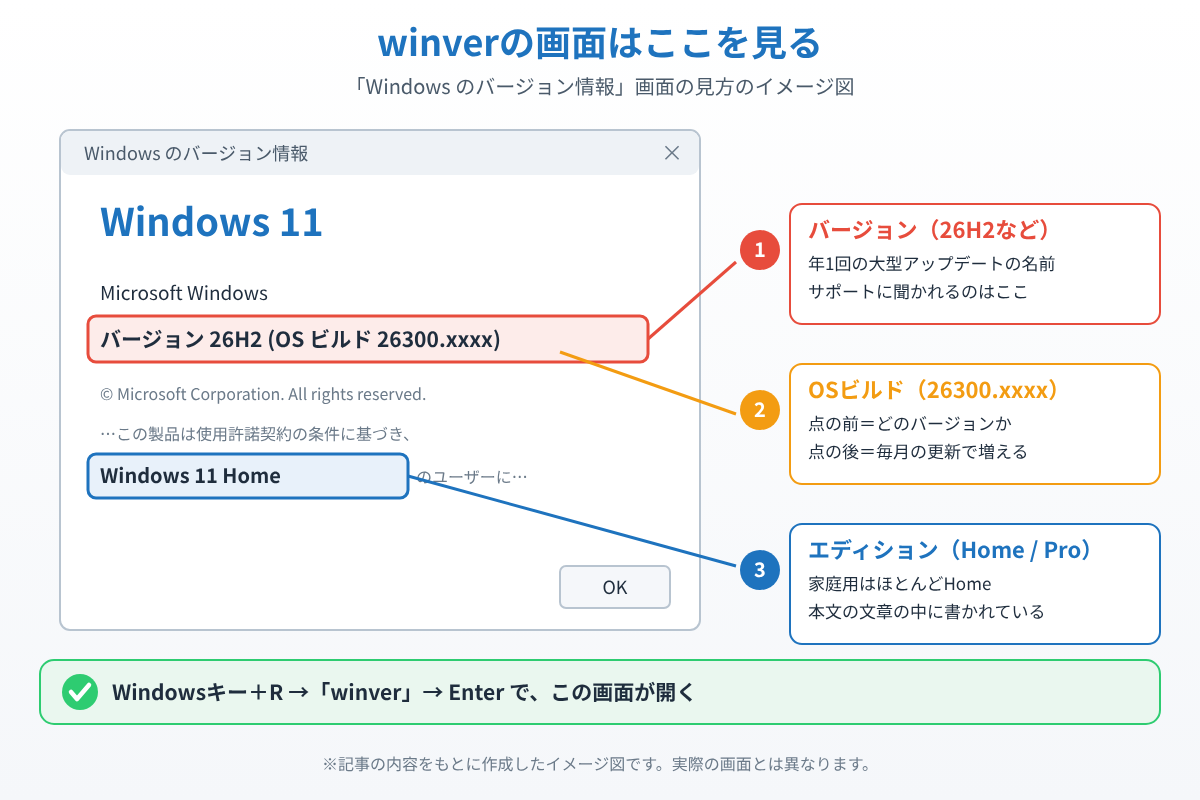Click the 'Windows 11' logo text

tap(212, 221)
